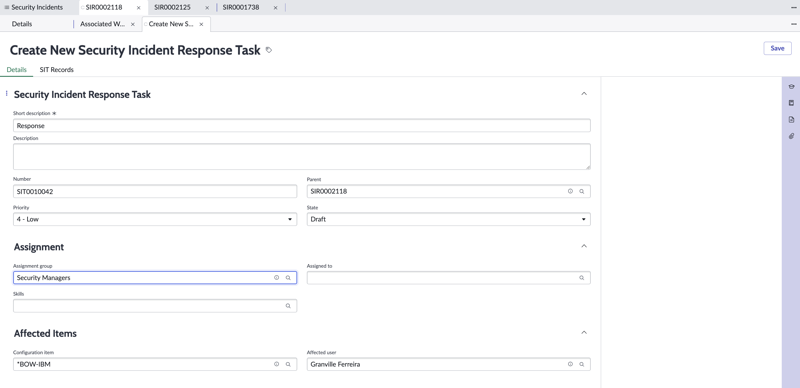The height and width of the screenshot is (388, 800).
Task: Select the green Details form tab
Action: coord(16,70)
